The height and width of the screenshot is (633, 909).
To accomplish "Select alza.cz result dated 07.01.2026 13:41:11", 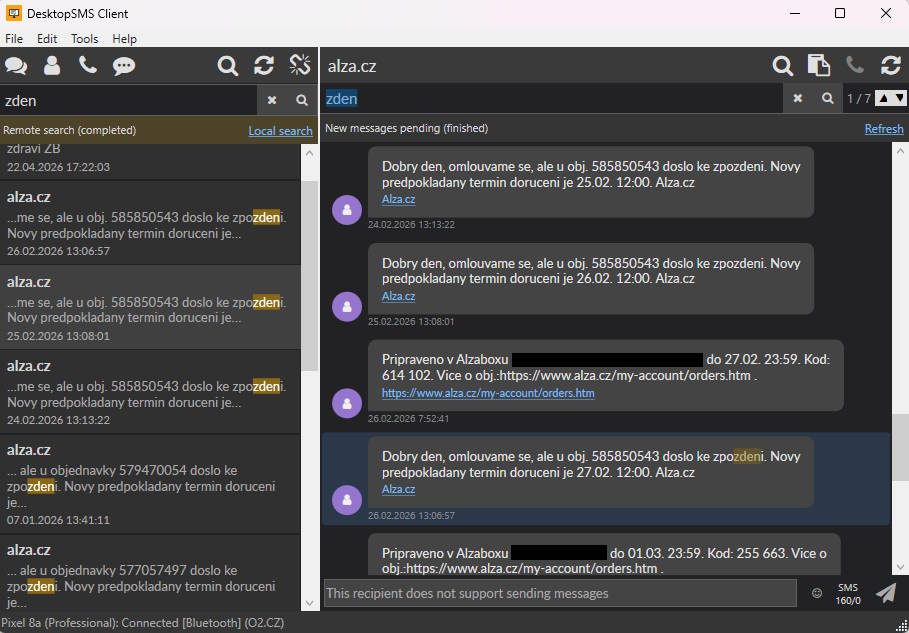I will coord(150,484).
